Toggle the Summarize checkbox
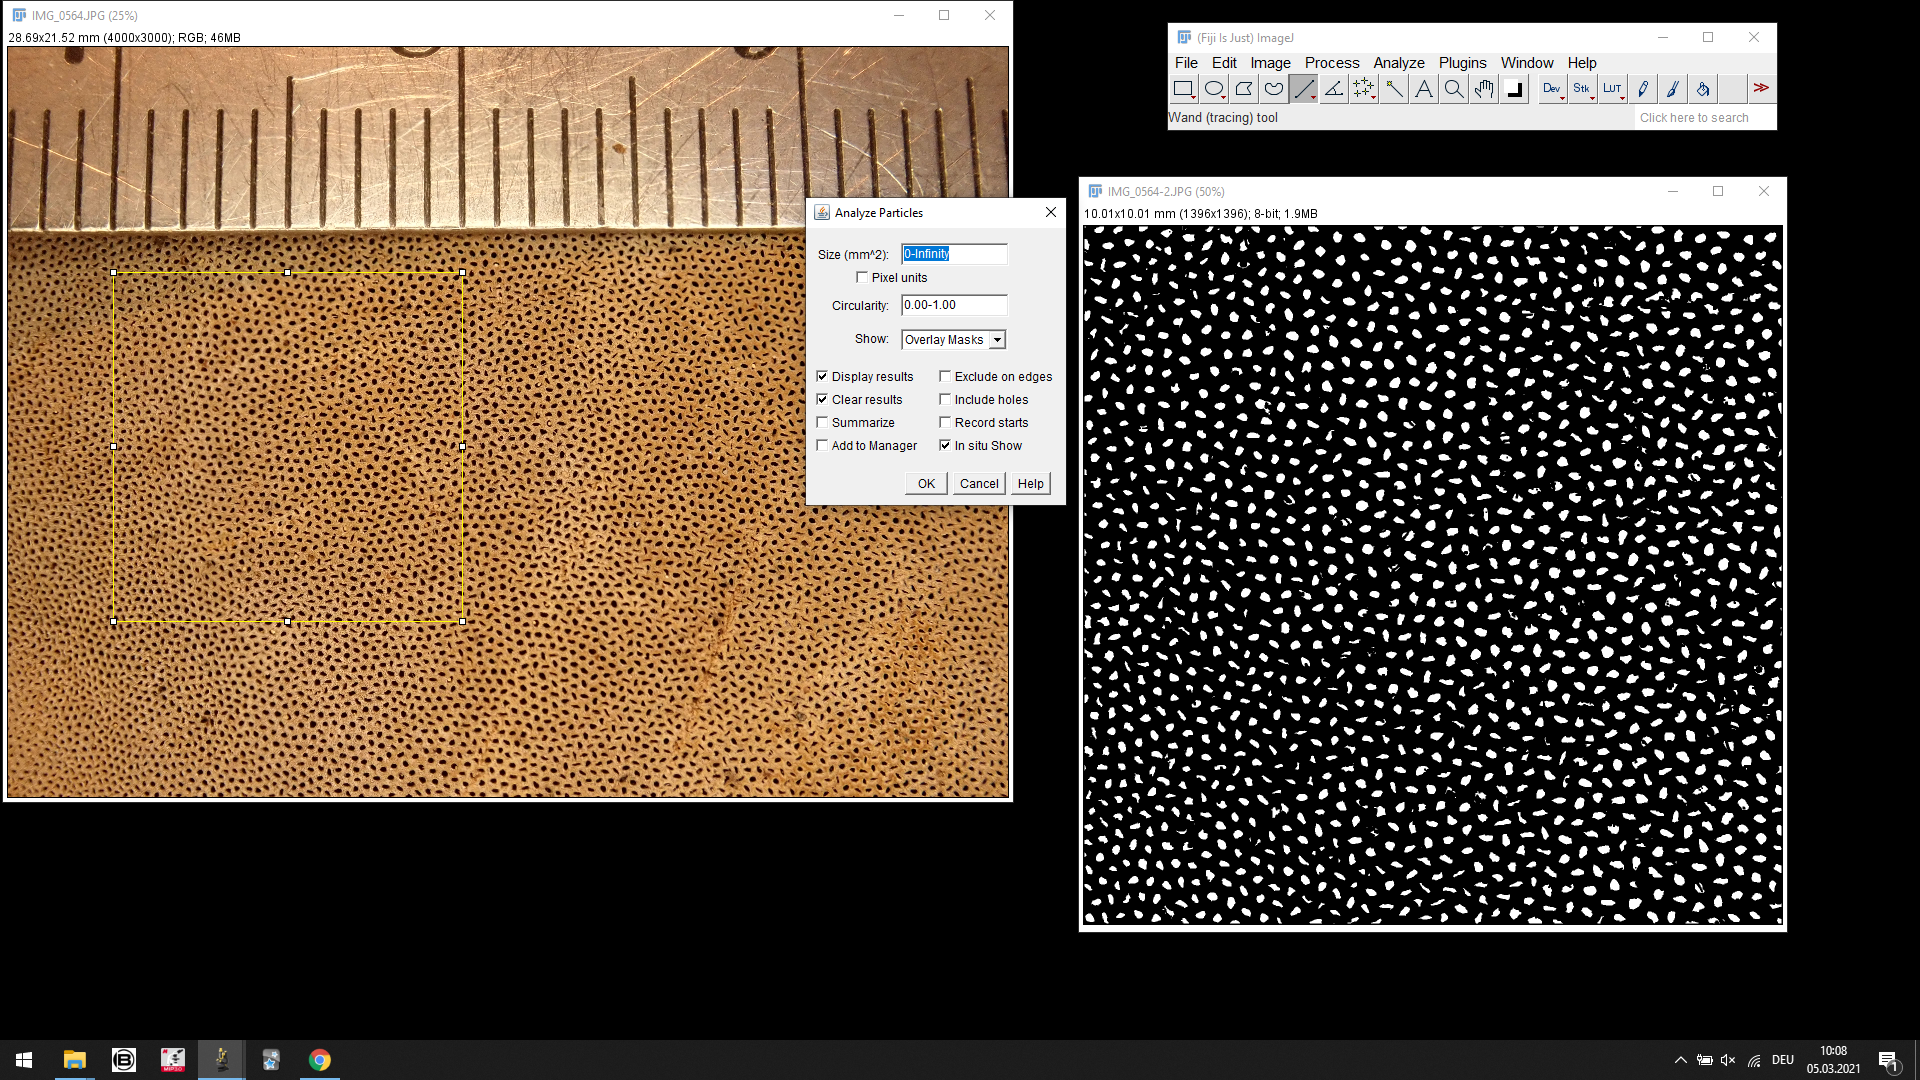The image size is (1920, 1080). [822, 423]
